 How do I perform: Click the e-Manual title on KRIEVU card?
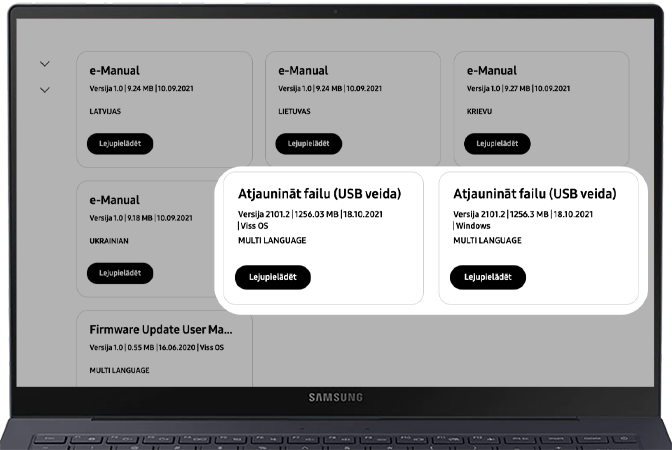tap(492, 71)
